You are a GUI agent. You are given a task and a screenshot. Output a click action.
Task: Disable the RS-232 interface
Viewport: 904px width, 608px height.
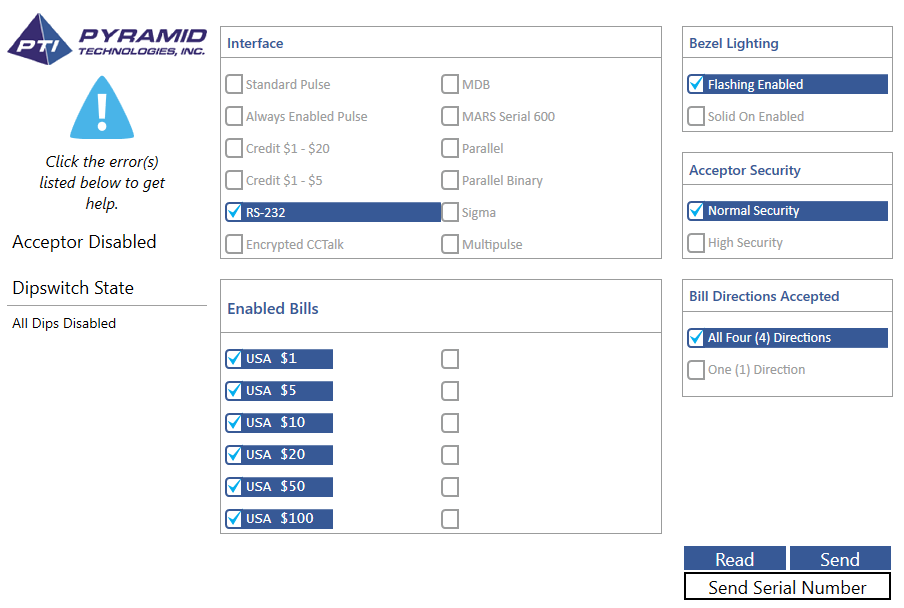[234, 212]
